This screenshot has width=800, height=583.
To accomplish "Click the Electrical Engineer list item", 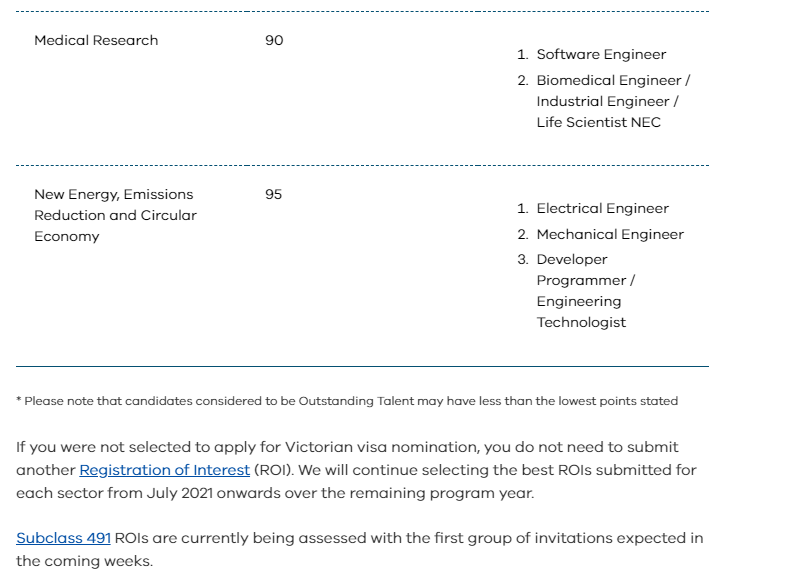I will pyautogui.click(x=602, y=209).
